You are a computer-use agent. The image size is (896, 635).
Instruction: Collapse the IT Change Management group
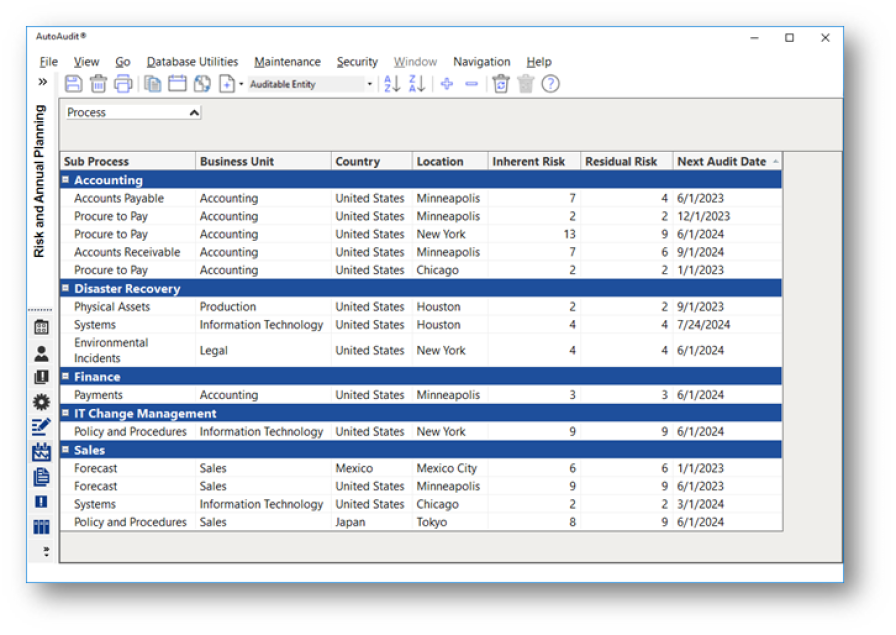65,413
